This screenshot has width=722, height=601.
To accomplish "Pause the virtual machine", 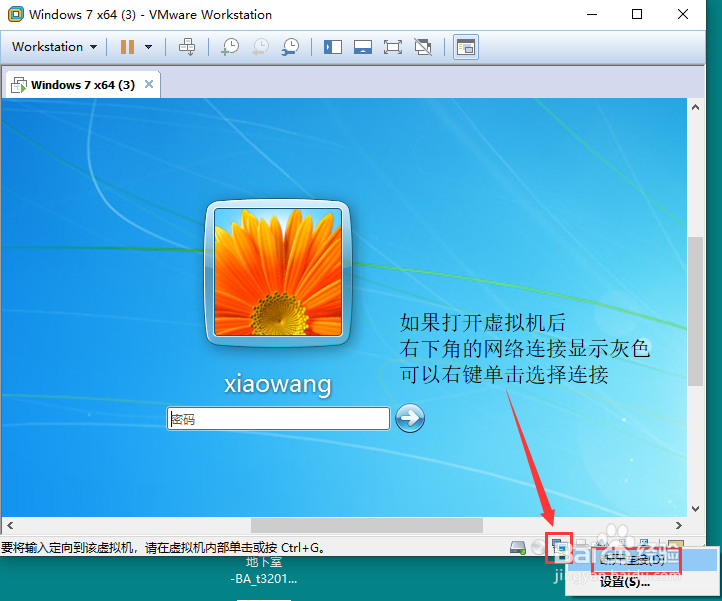I will point(127,47).
